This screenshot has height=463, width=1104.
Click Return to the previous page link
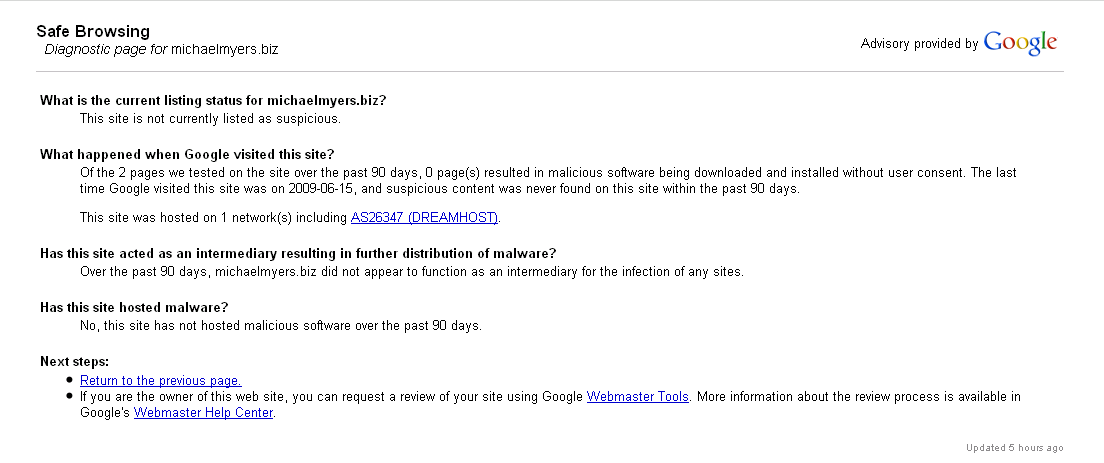(161, 381)
